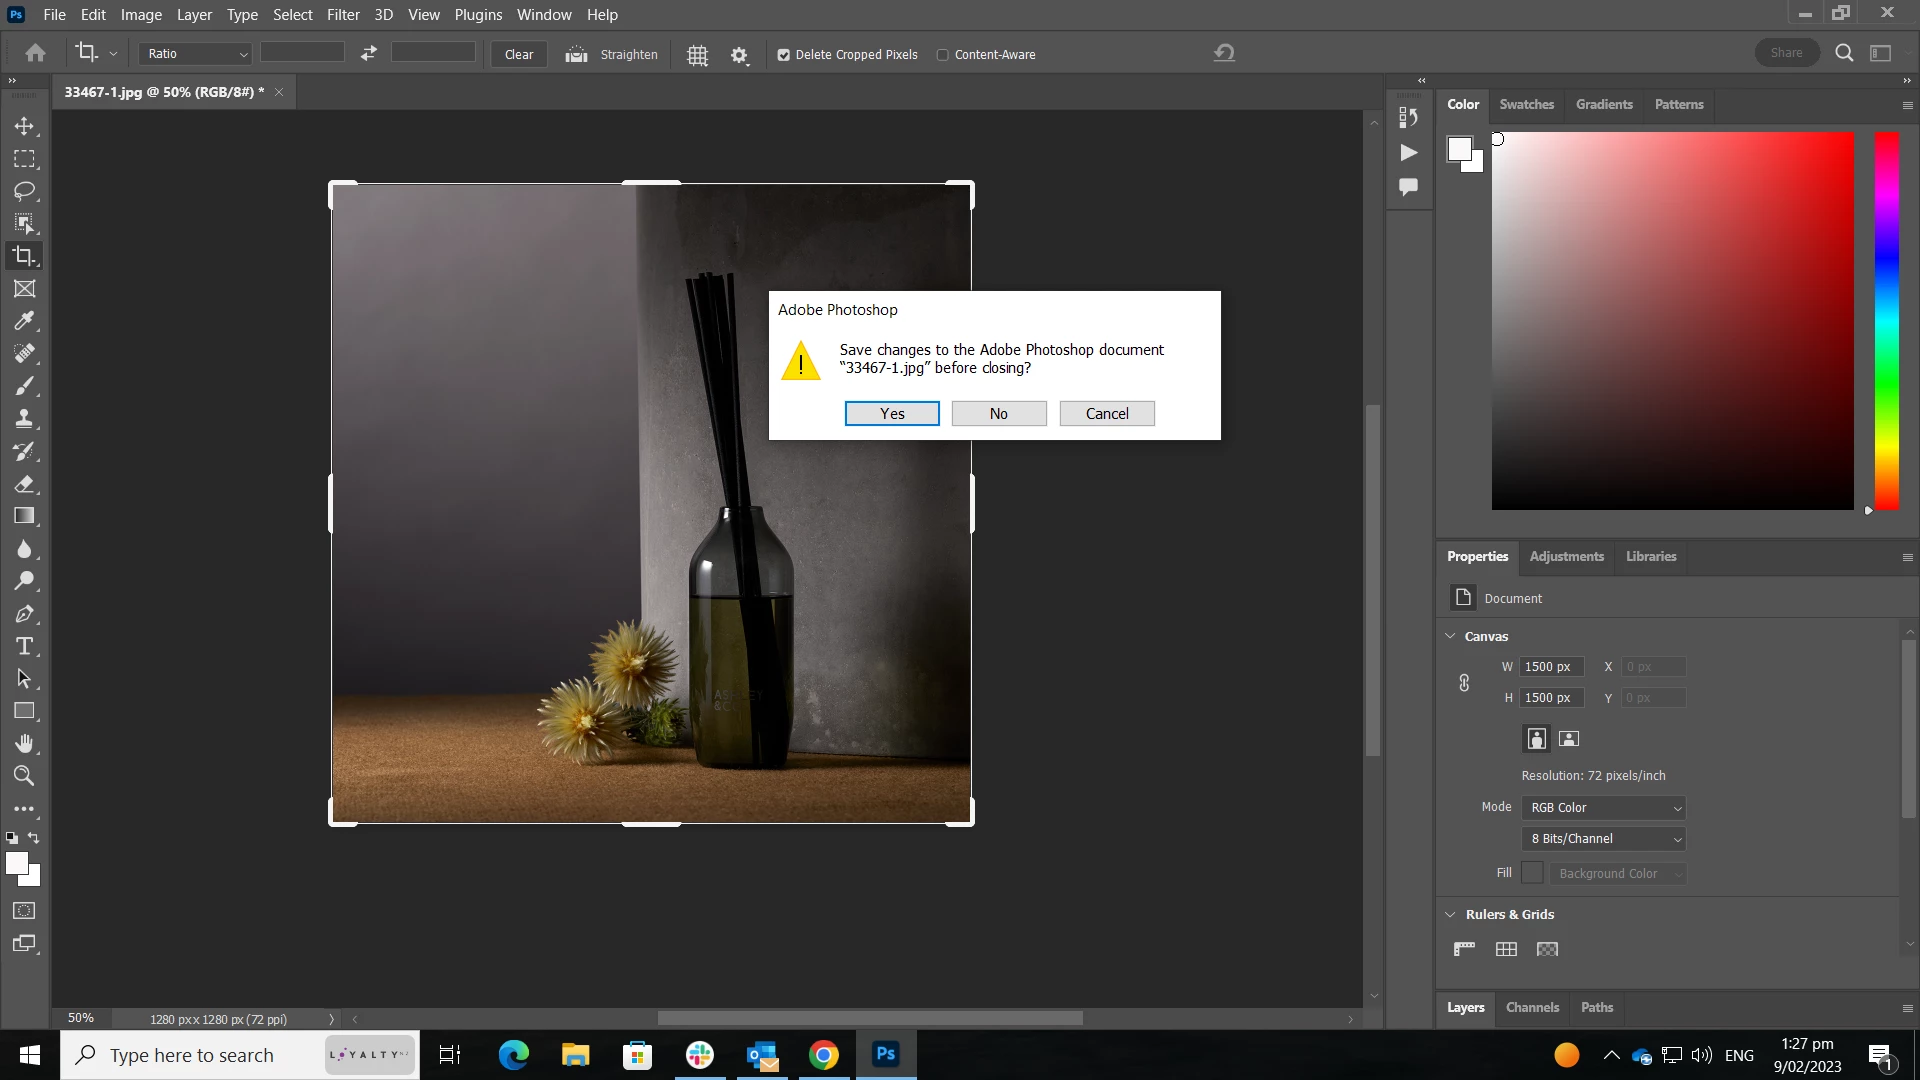
Task: Switch to the Swatches tab
Action: [x=1526, y=104]
